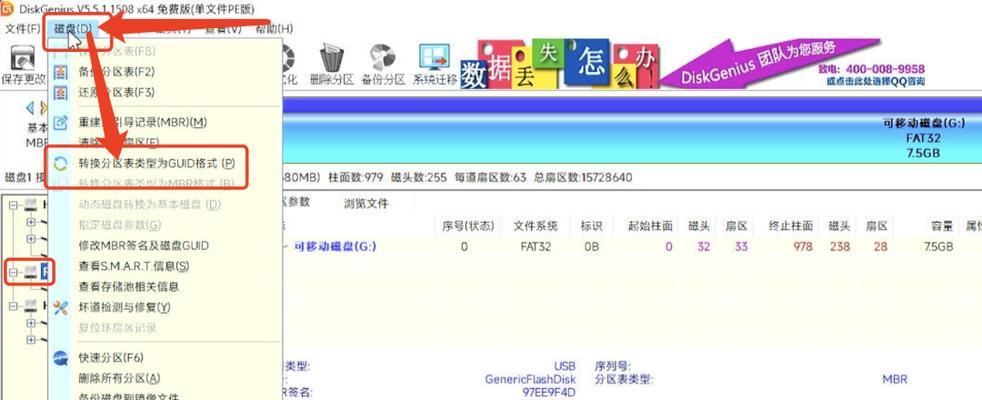Click the greyed 复位坏扇区记录 entry

click(x=117, y=327)
